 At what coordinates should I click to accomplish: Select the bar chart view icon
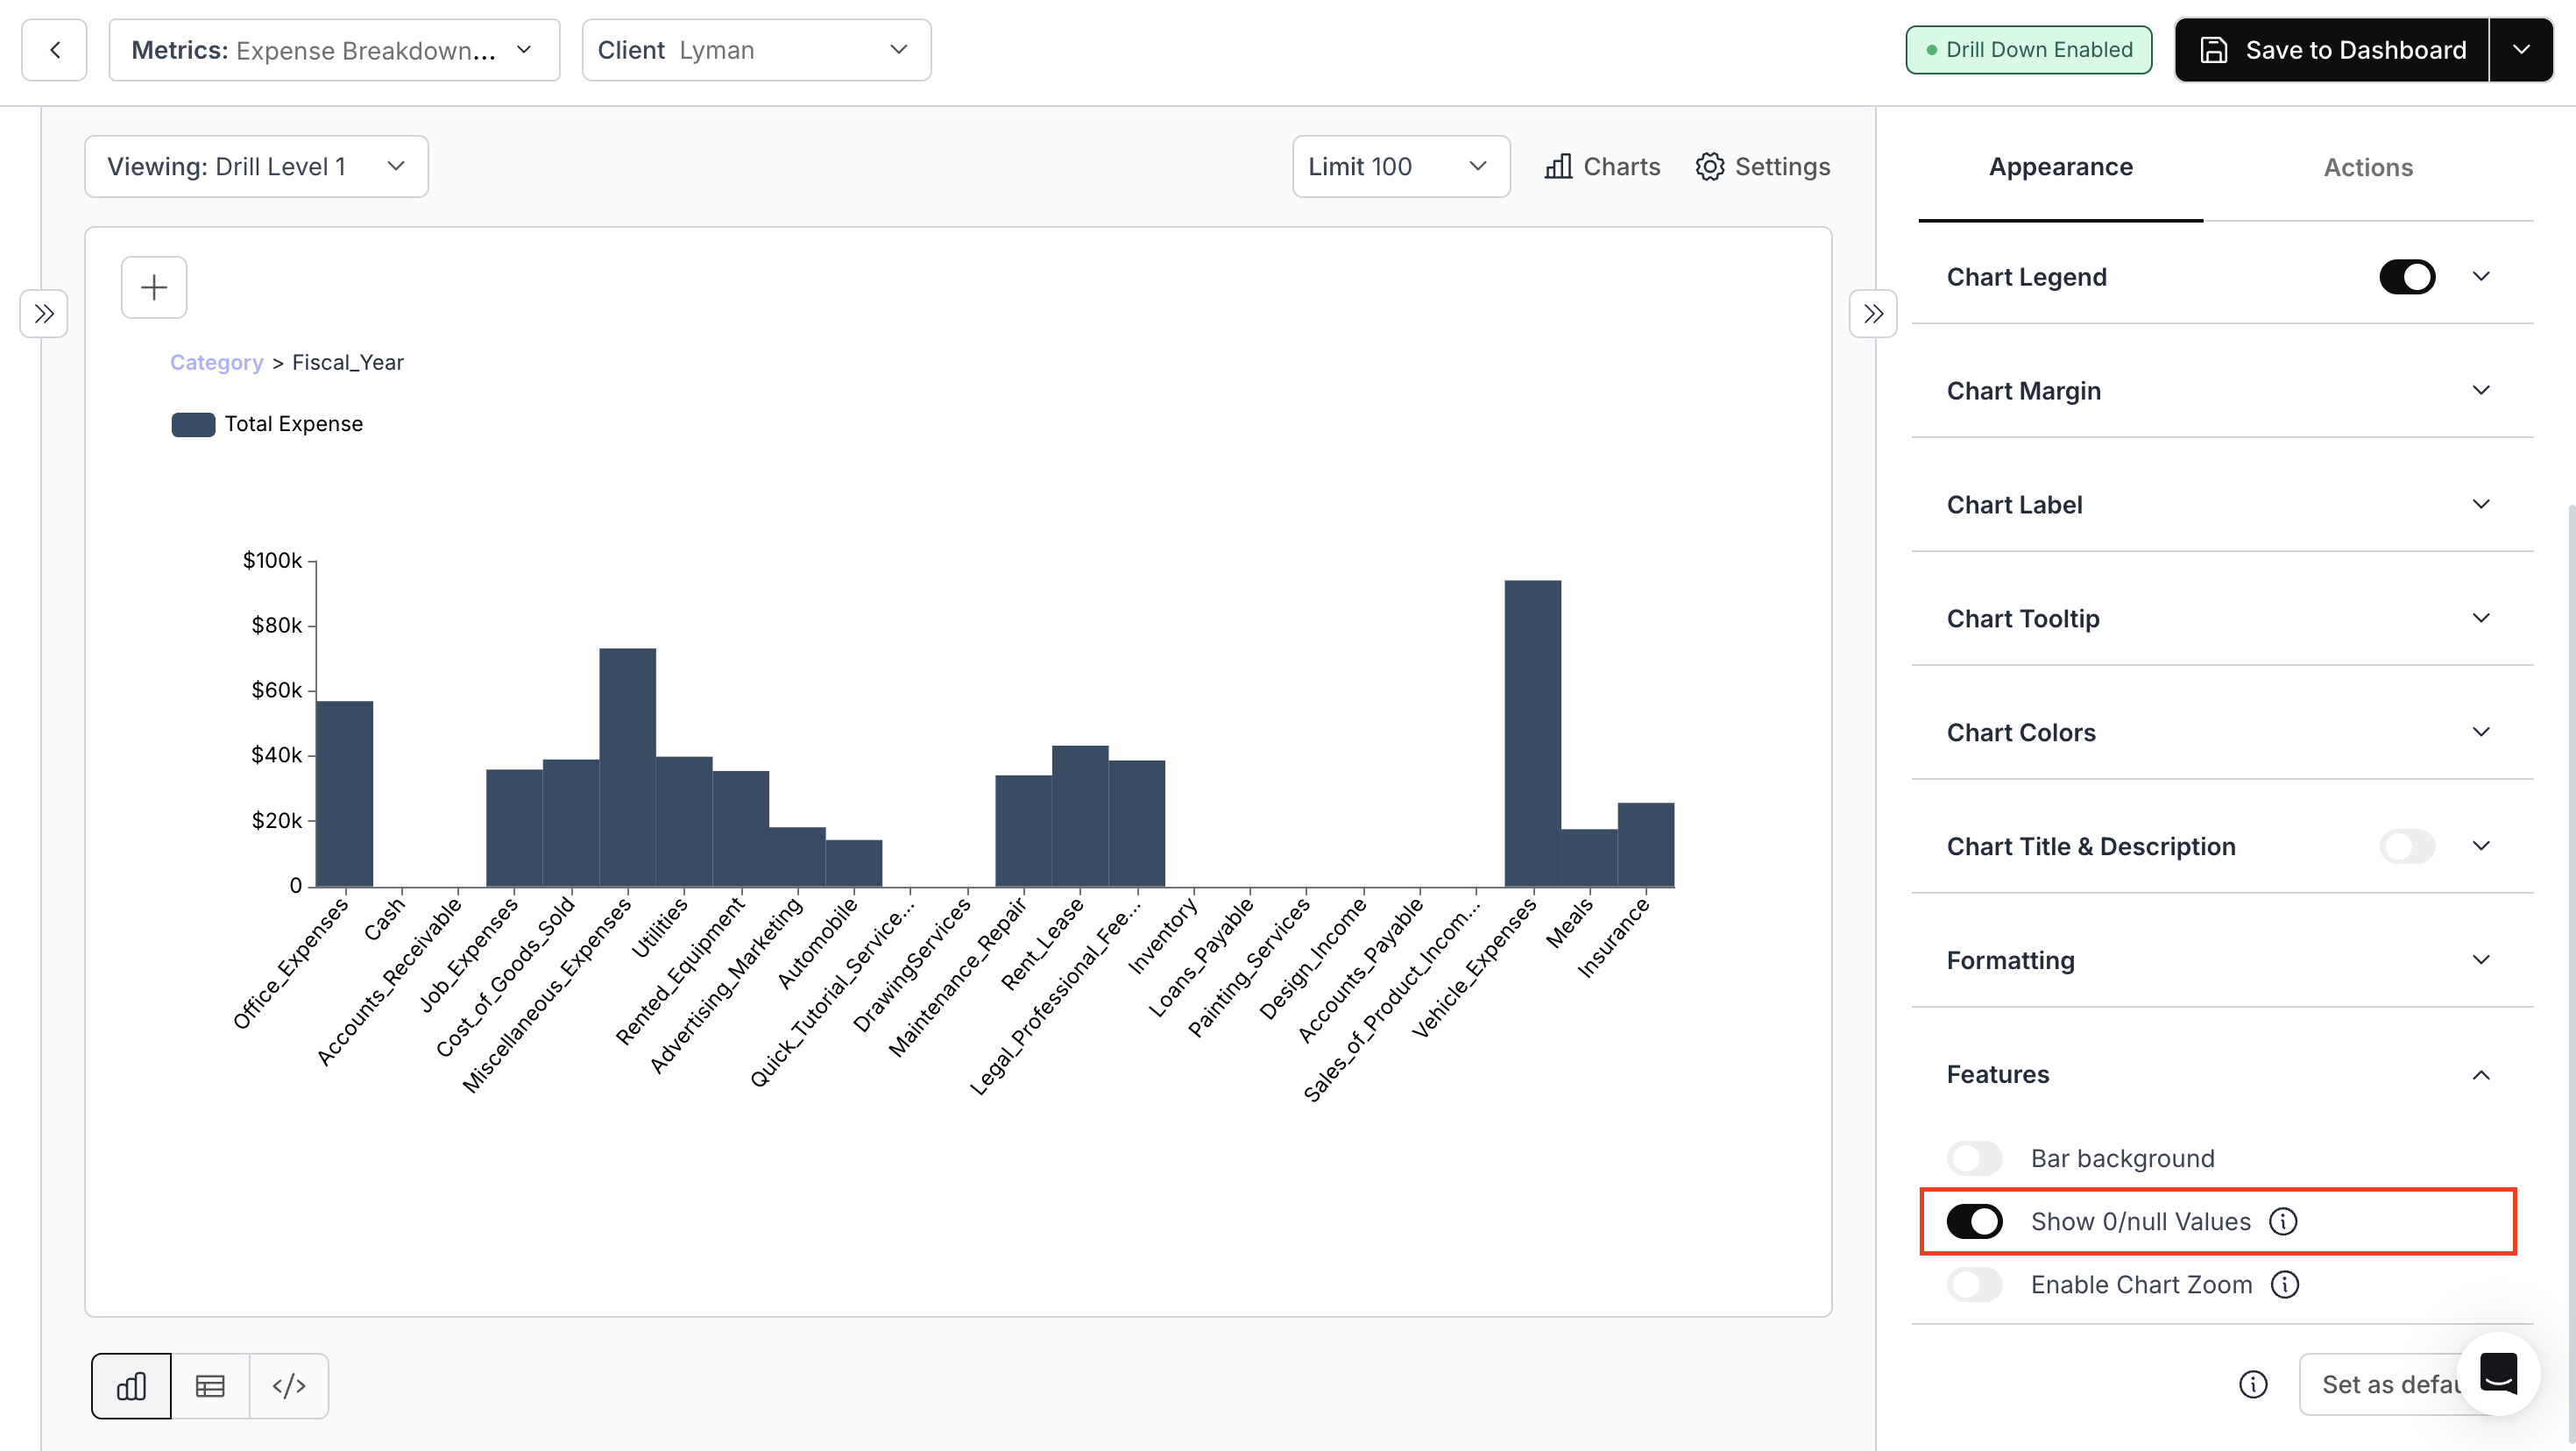pyautogui.click(x=130, y=1385)
